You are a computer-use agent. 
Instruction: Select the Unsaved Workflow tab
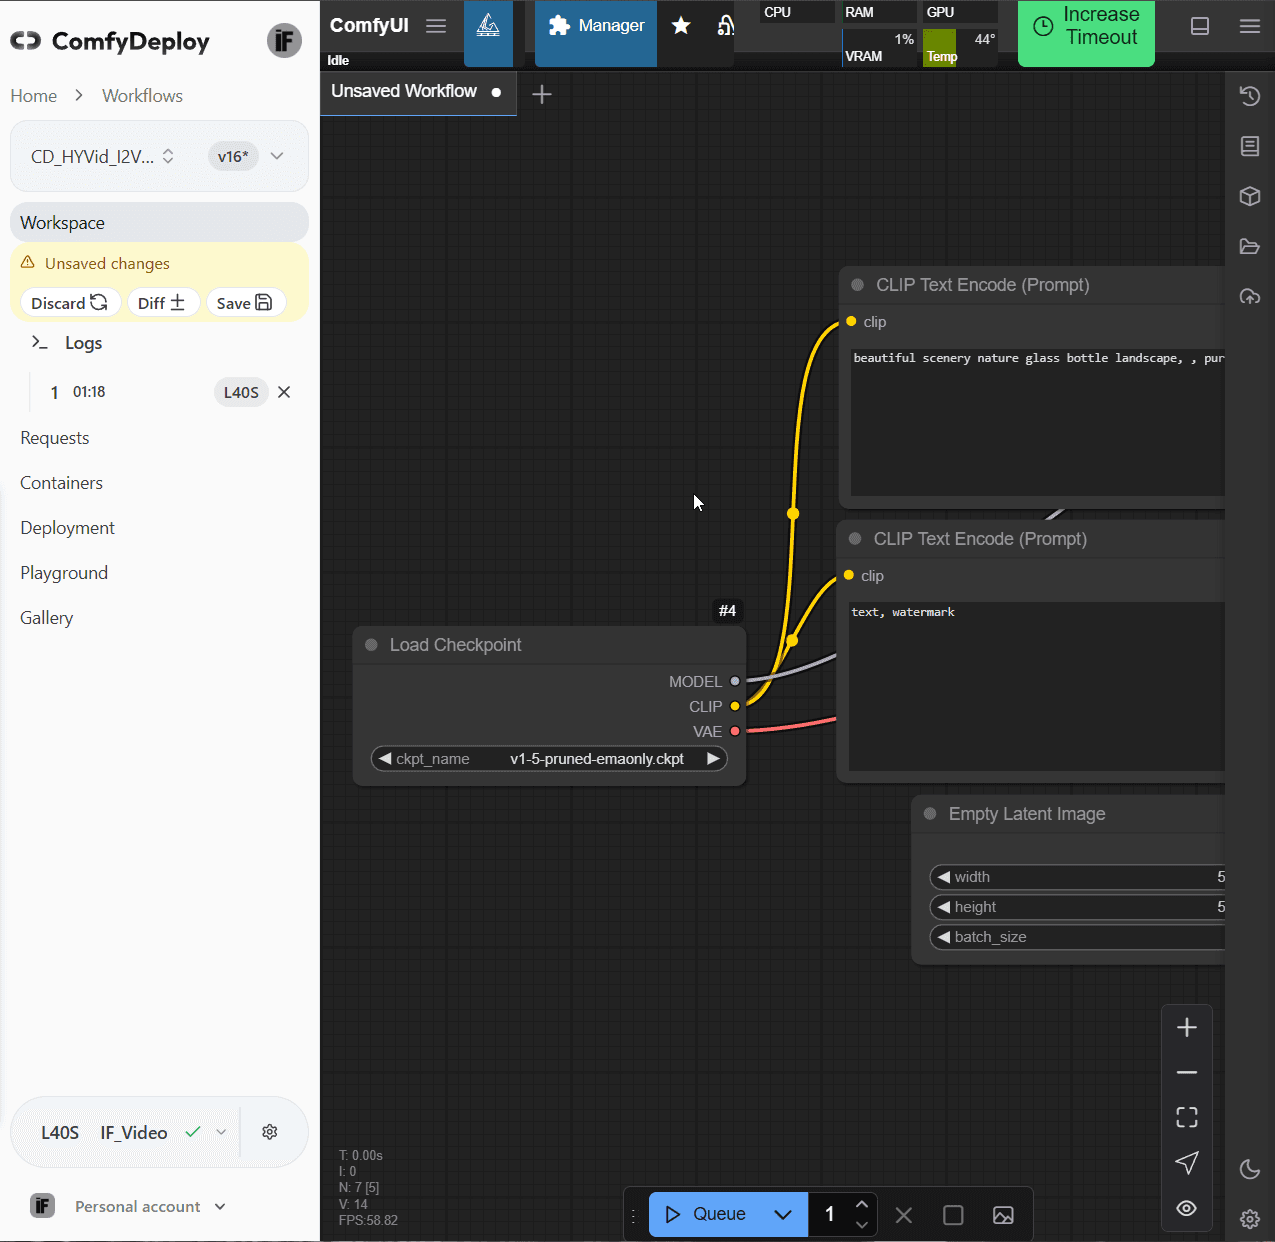[417, 92]
